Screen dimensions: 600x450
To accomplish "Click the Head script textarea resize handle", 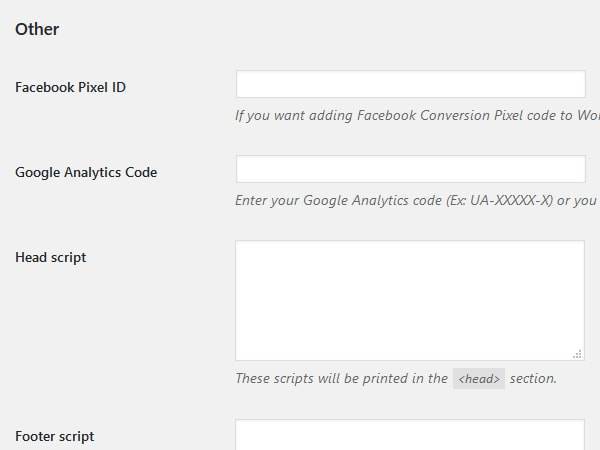I will pos(578,354).
